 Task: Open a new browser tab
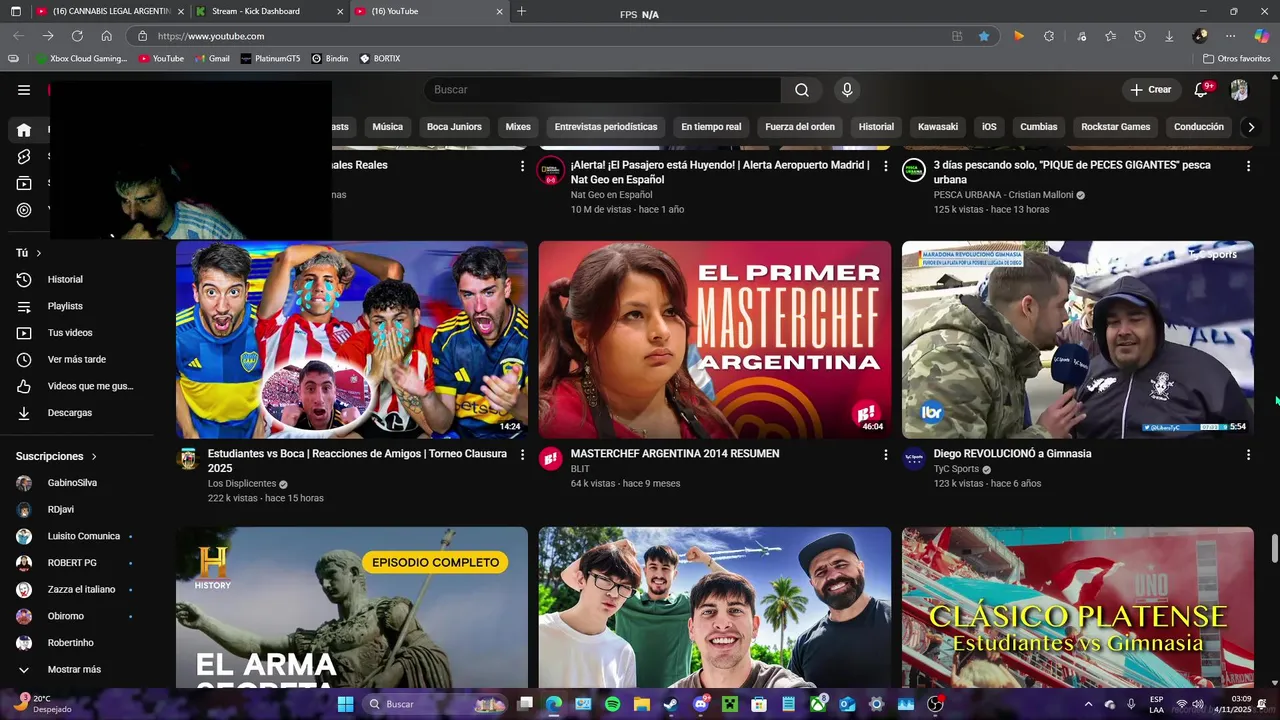click(521, 12)
